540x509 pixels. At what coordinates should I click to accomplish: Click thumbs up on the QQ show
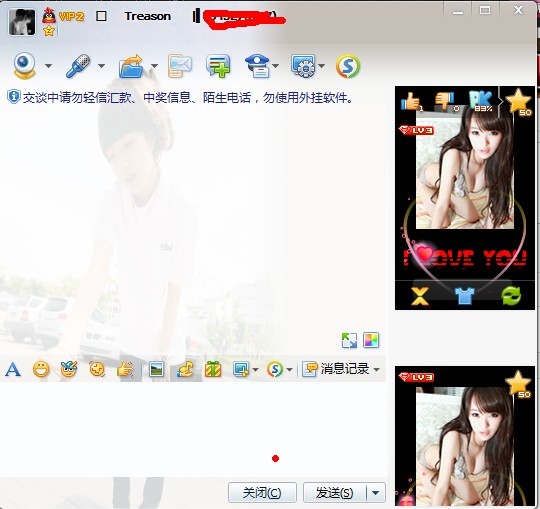(411, 102)
